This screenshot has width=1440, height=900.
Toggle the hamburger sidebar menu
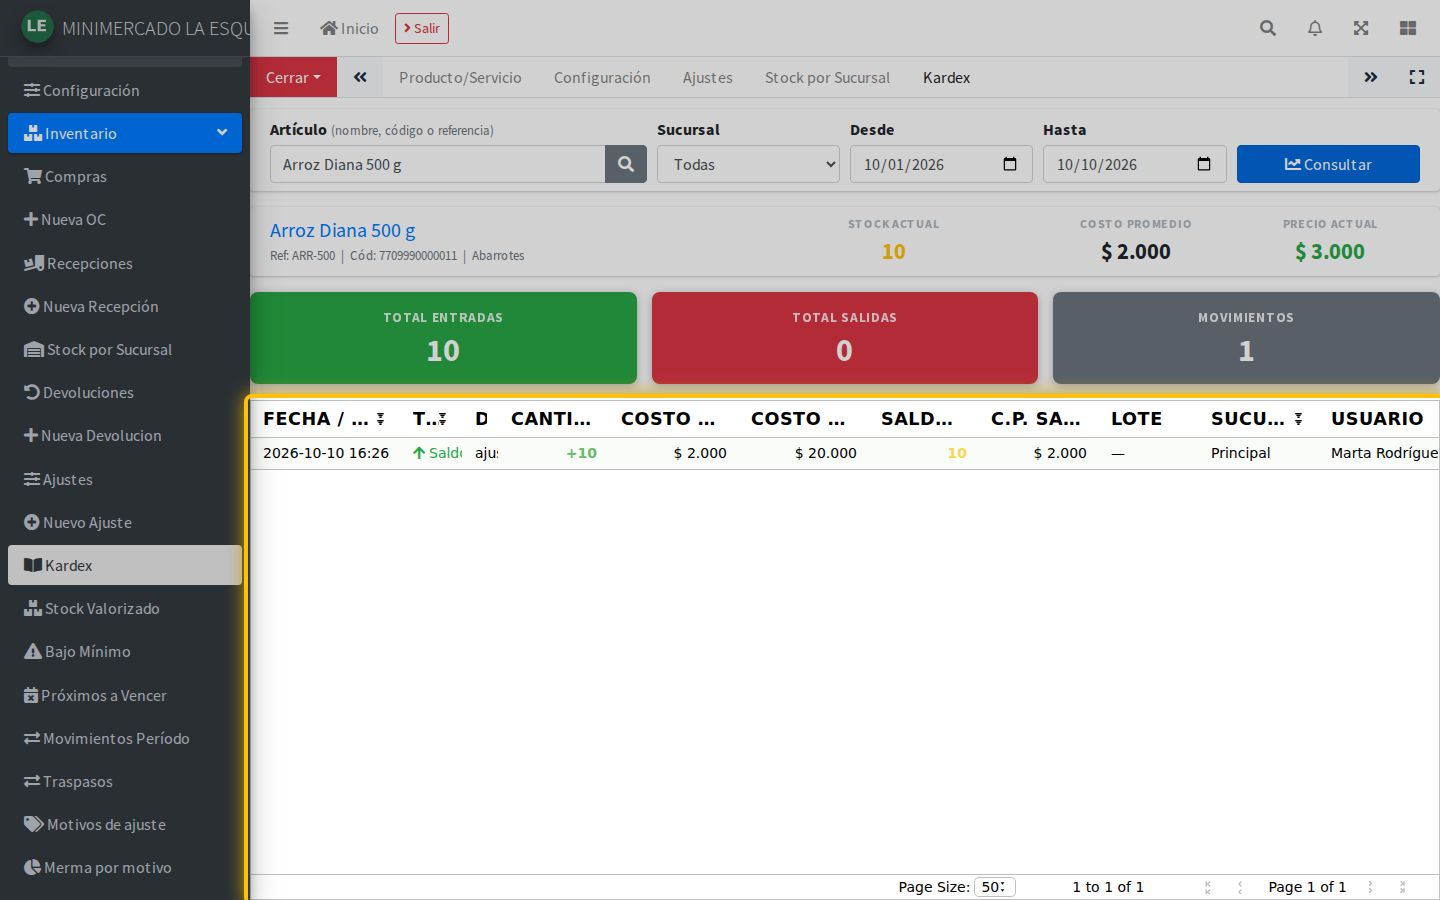point(281,28)
